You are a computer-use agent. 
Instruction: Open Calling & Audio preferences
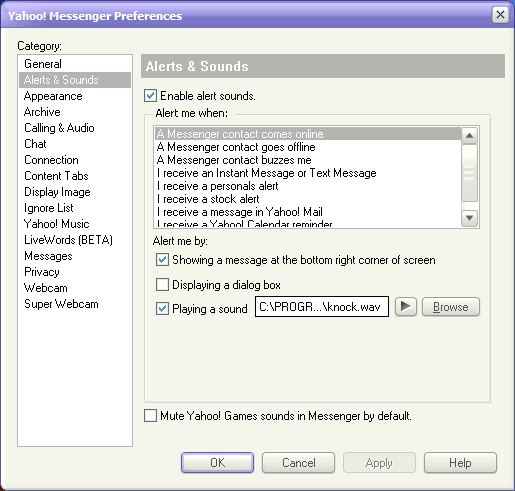(75, 128)
